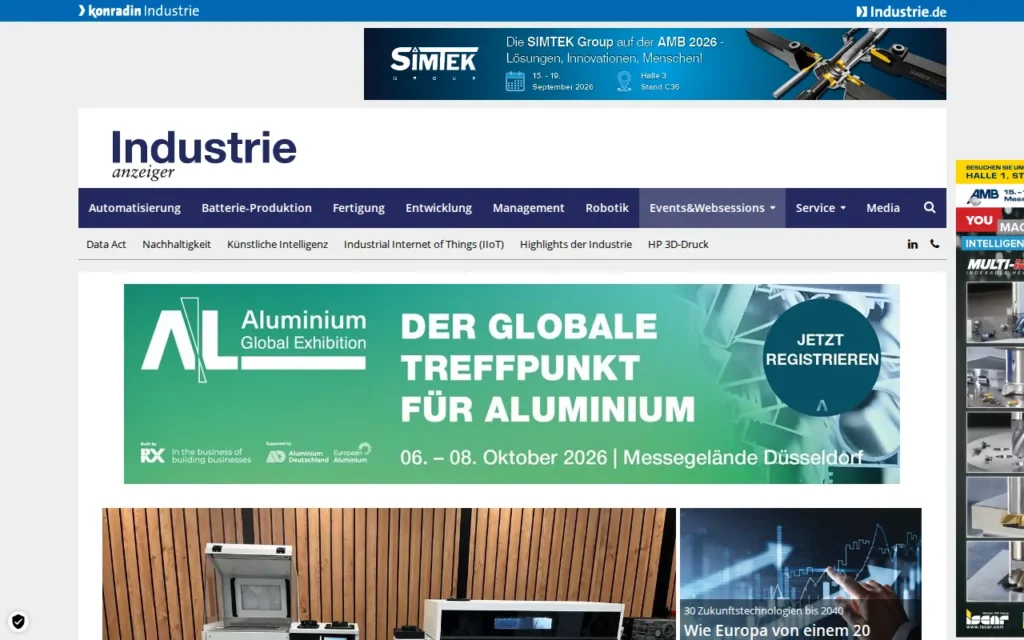Open the Data Act topic link

pos(106,244)
